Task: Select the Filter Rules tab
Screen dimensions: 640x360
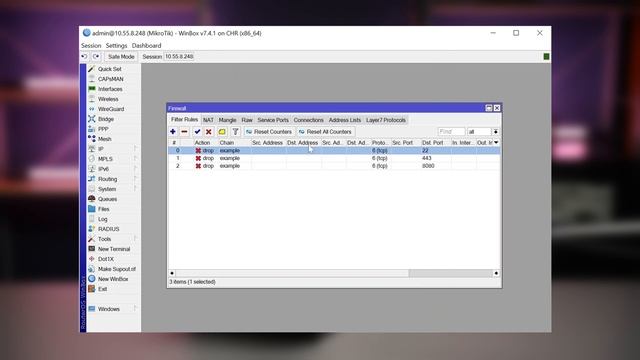Action: [x=184, y=120]
